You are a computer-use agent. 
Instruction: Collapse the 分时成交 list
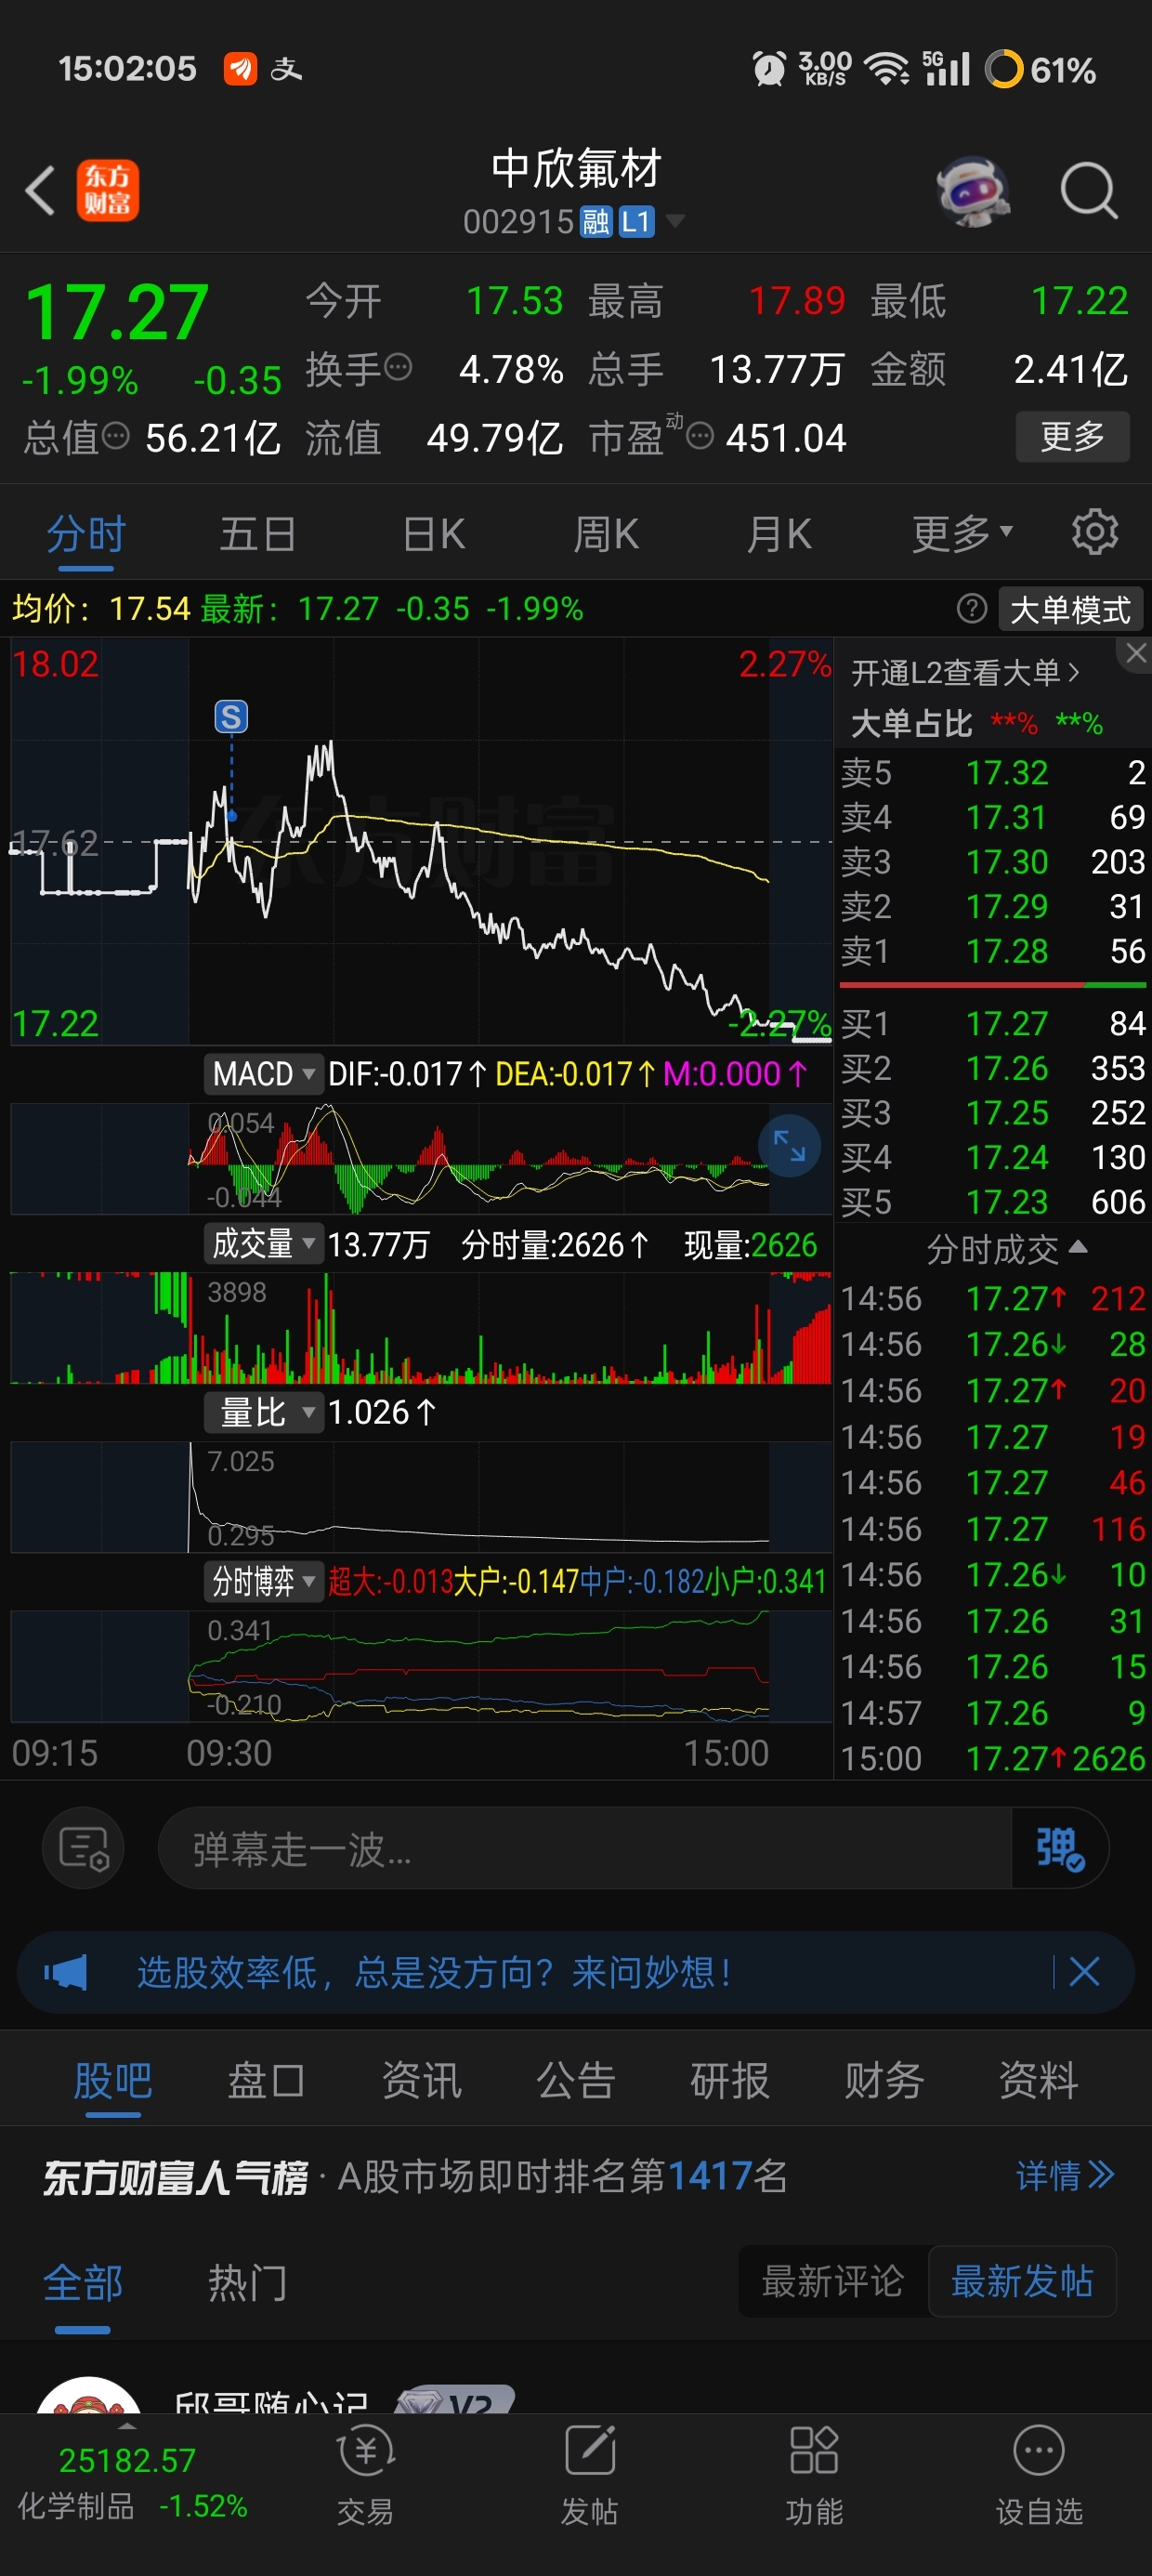[x=1006, y=1248]
